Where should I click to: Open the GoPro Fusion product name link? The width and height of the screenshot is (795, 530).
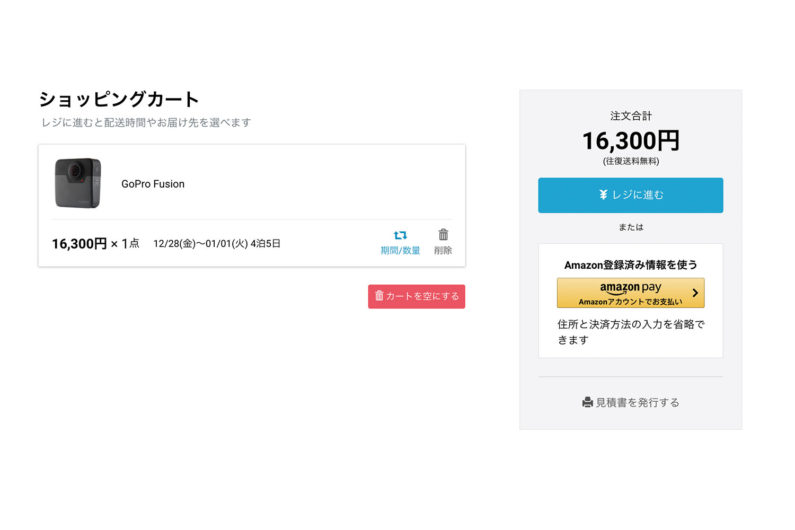[153, 184]
